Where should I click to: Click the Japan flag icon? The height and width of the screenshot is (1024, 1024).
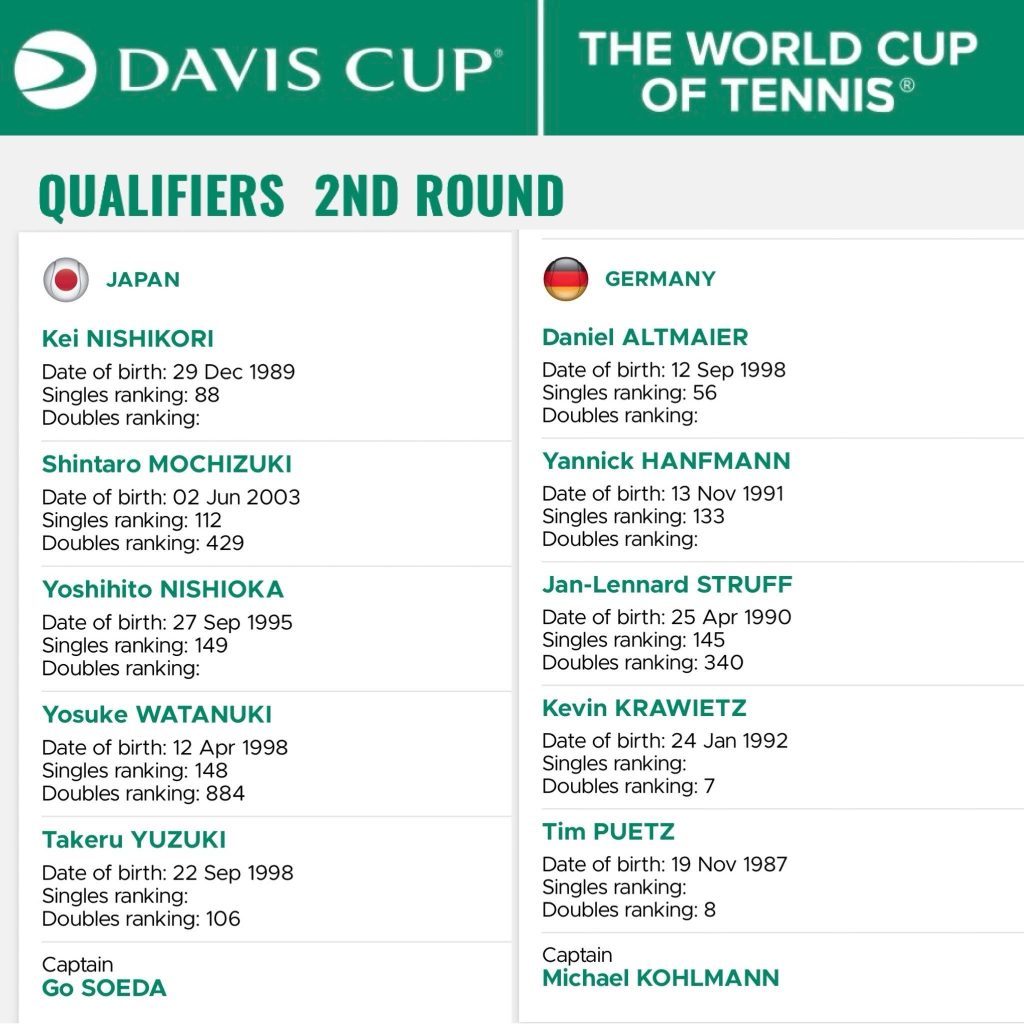[x=66, y=280]
